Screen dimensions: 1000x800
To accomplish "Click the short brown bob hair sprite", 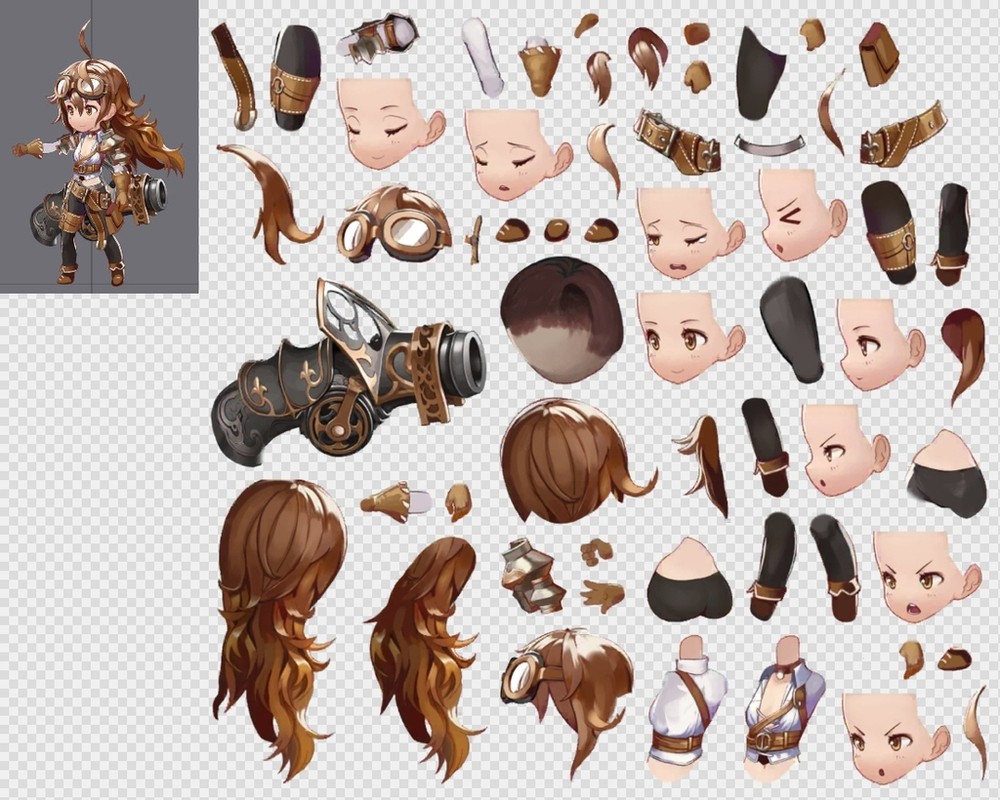I will tap(568, 462).
